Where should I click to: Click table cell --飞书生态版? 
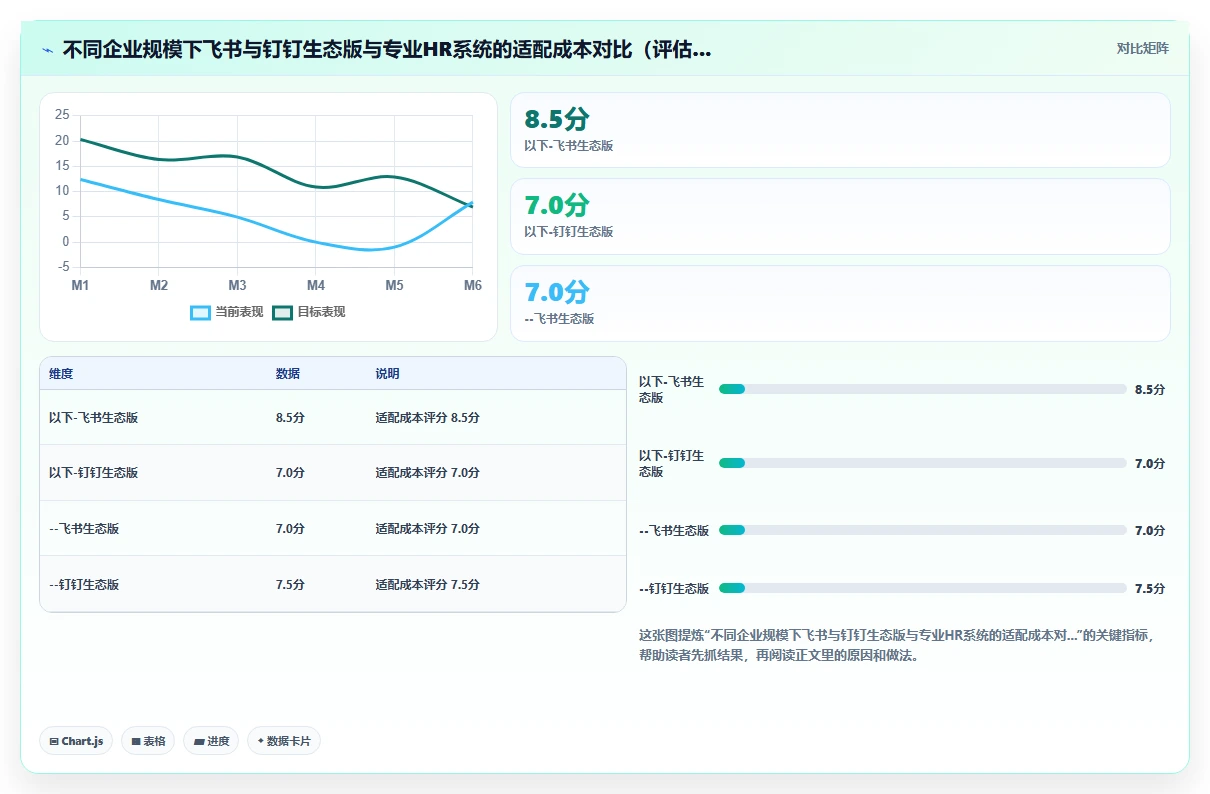click(x=84, y=529)
